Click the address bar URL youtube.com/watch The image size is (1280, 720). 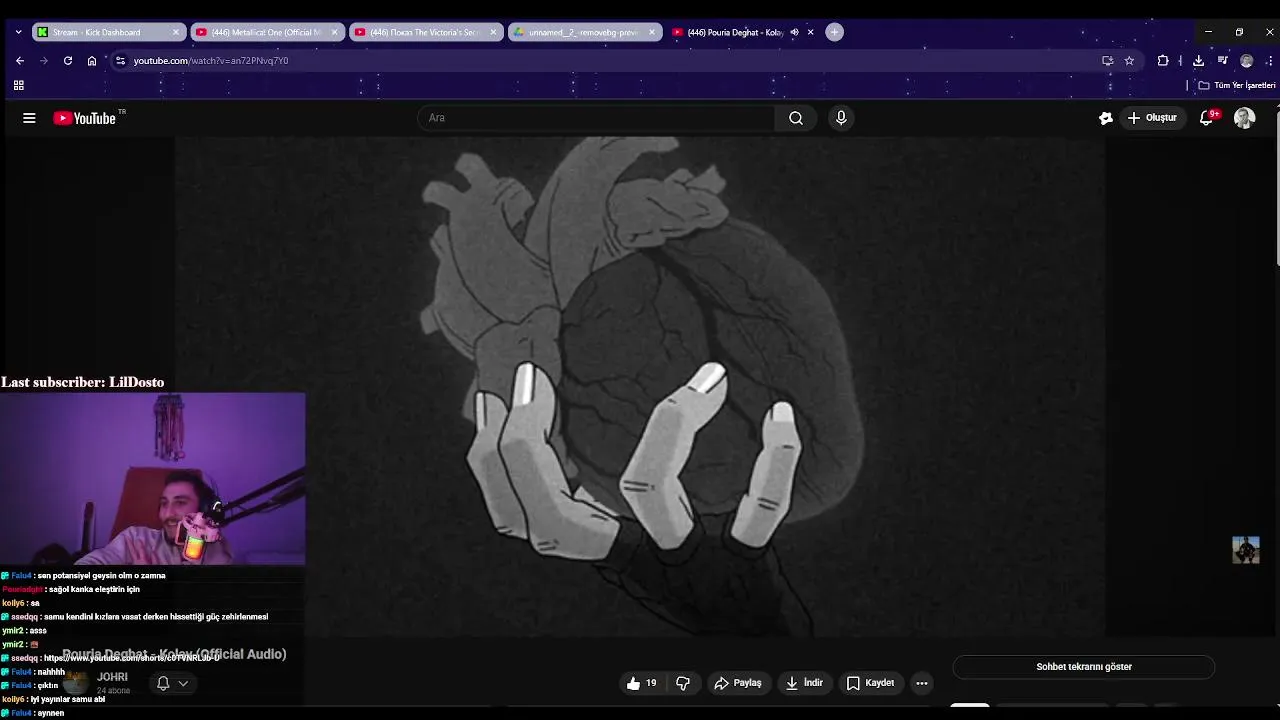211,60
